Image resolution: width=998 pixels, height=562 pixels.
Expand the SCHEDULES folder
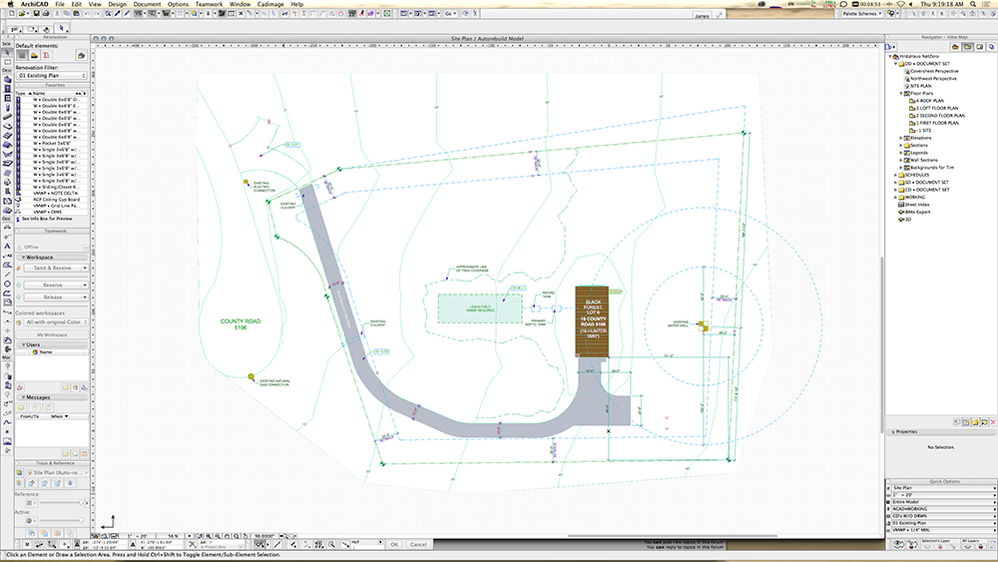coord(896,175)
